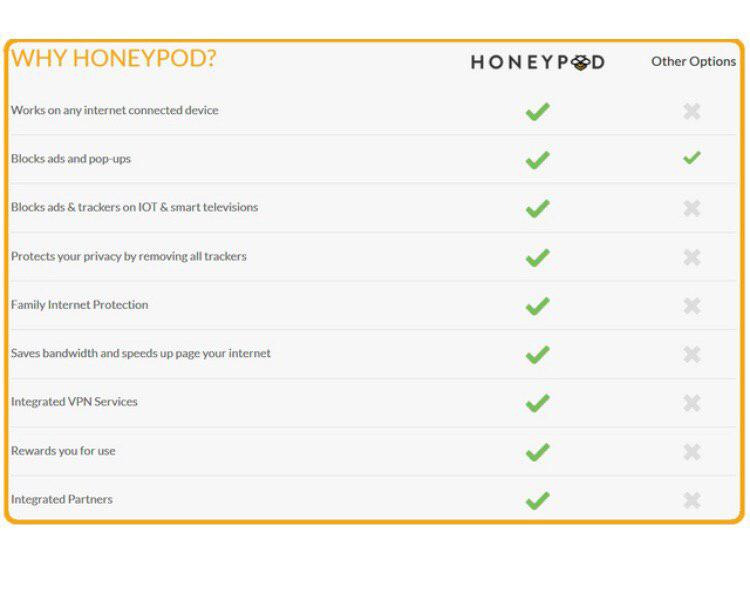Click Honeypod checkmark for any internet device
Screen dimensions: 750x589
point(538,111)
